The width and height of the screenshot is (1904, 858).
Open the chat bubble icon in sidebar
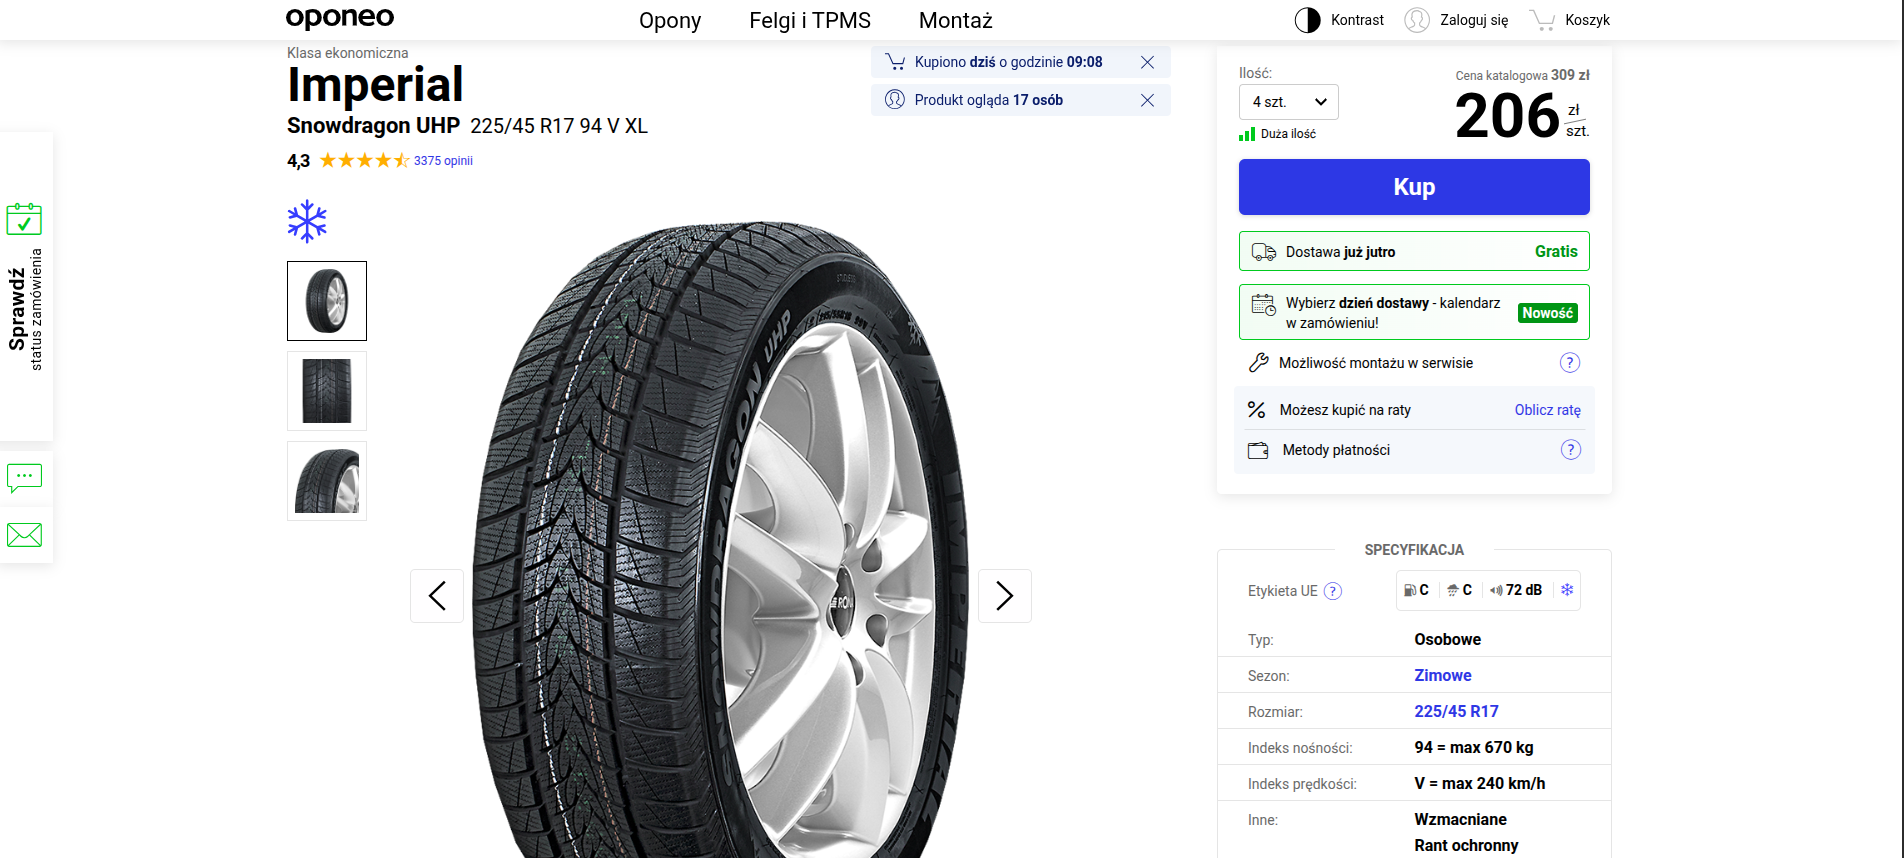(24, 478)
